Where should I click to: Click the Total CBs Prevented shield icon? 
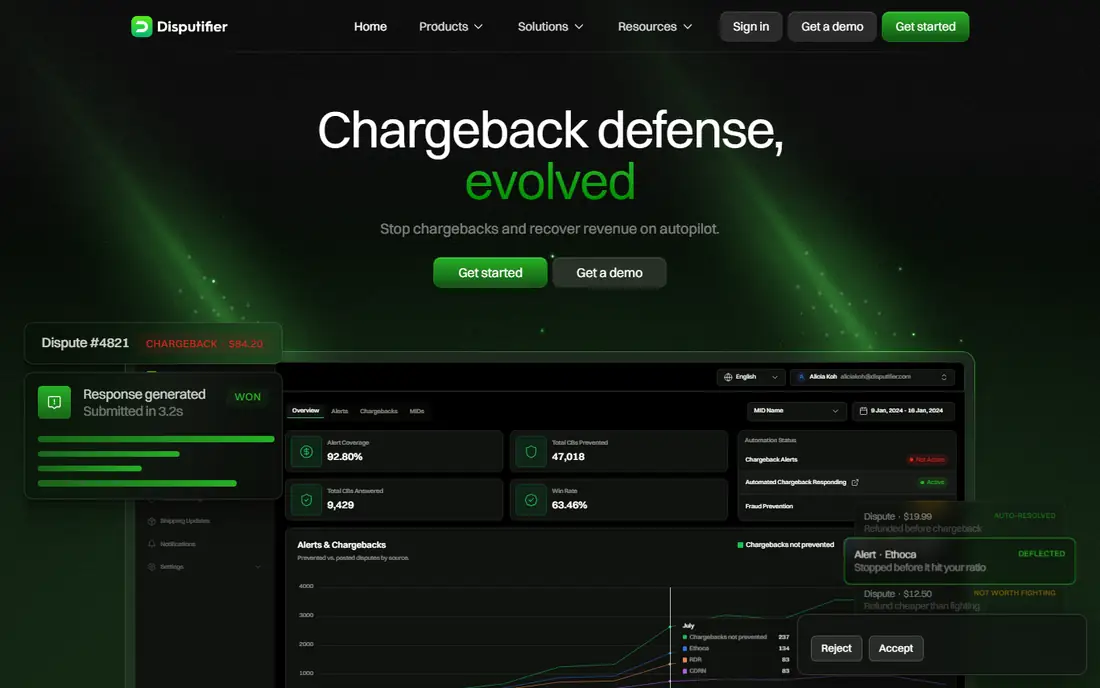[x=531, y=452]
